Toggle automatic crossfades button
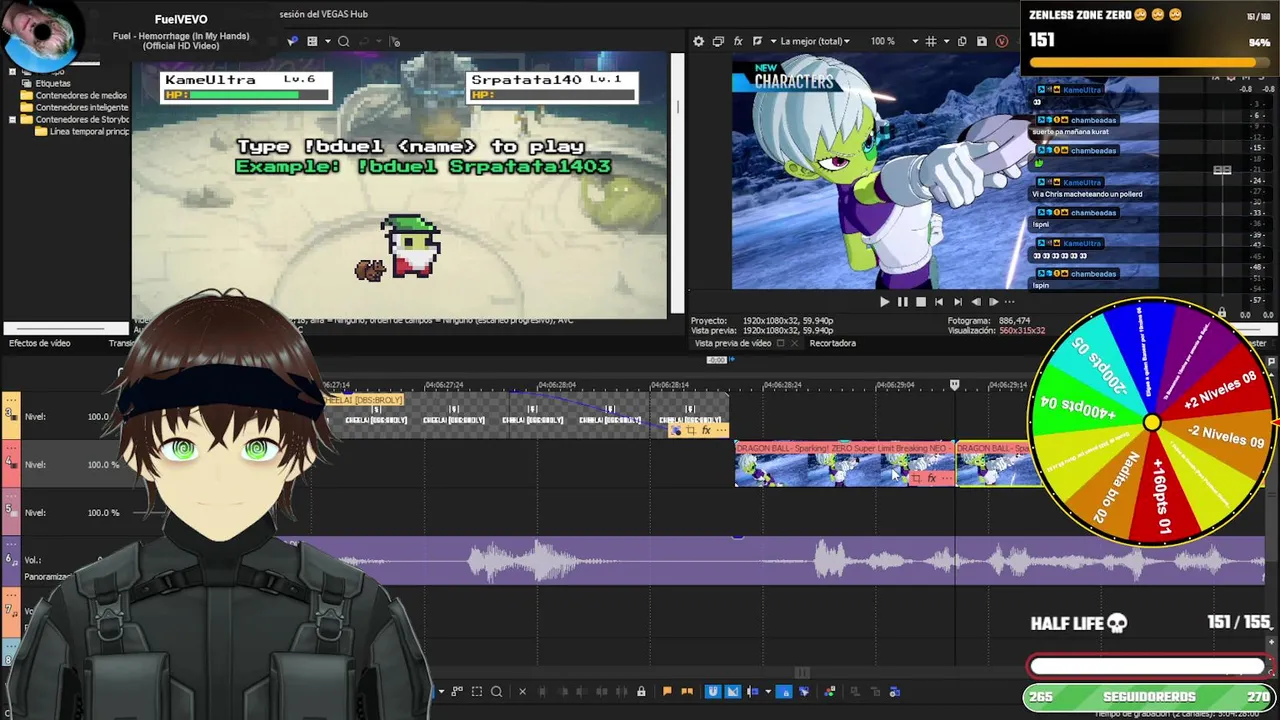 [733, 691]
